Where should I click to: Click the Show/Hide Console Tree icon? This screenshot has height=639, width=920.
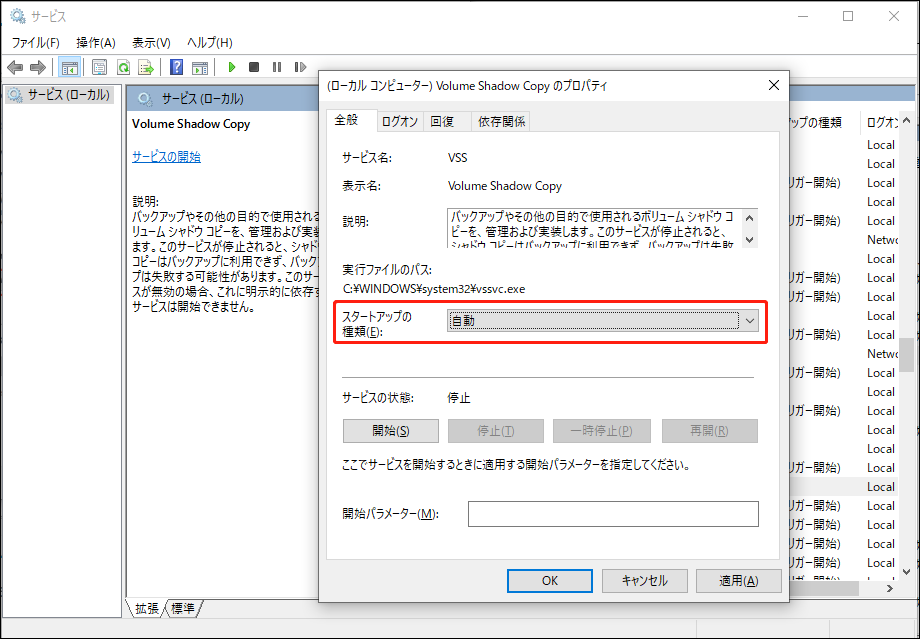tap(69, 67)
